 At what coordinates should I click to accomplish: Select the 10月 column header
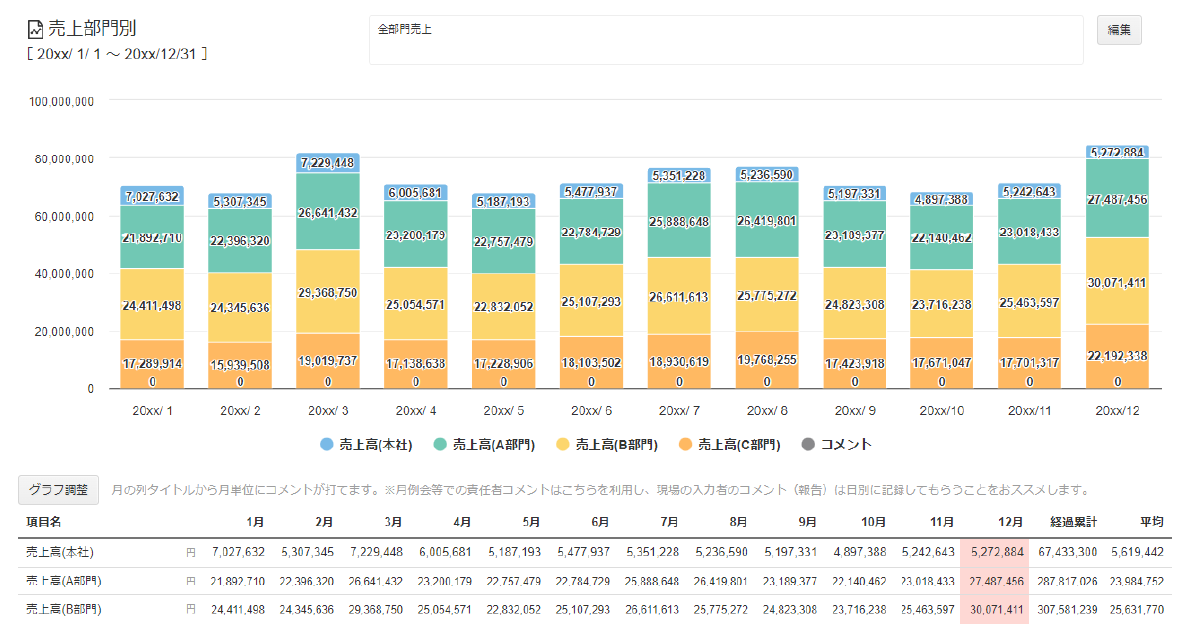[x=872, y=522]
